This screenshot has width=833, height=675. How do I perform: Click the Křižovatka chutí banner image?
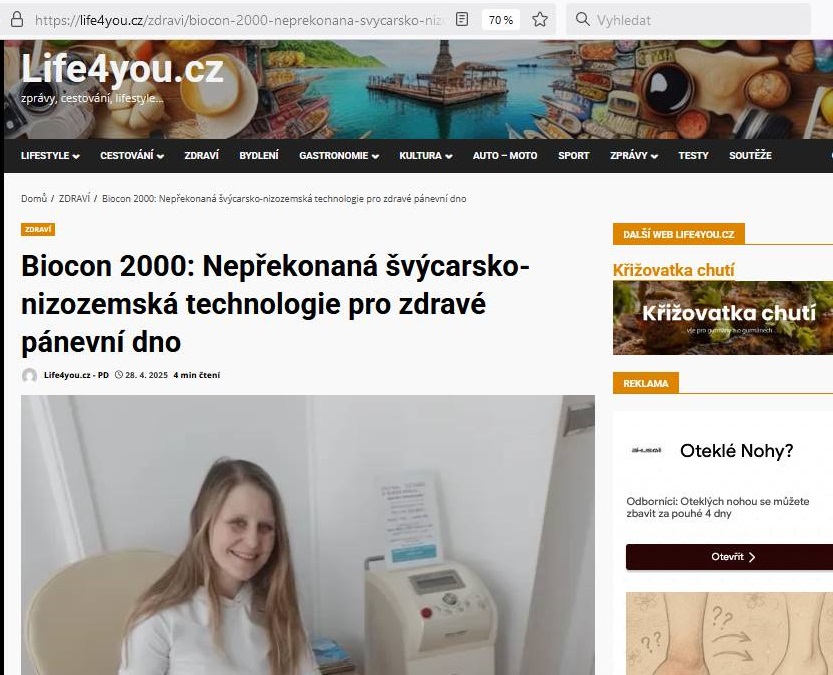point(722,318)
